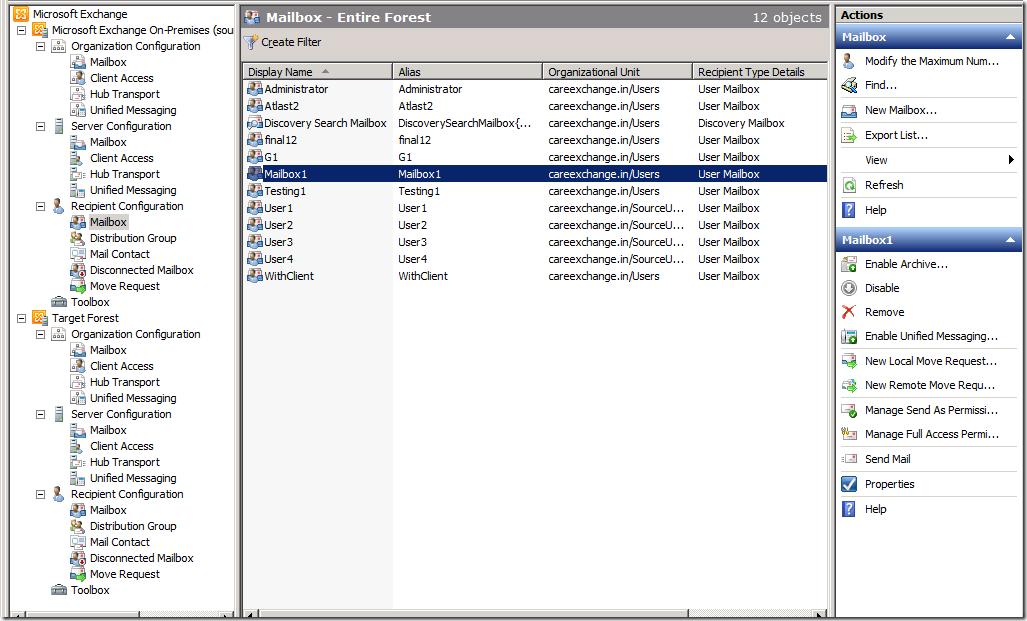Click the Send Mail envelope icon

849,459
